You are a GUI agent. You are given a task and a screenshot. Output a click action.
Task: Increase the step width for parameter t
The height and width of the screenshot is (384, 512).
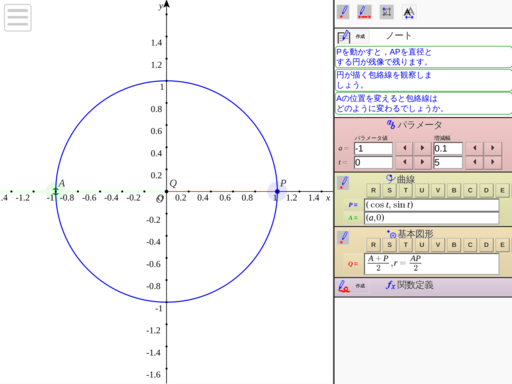tap(493, 162)
